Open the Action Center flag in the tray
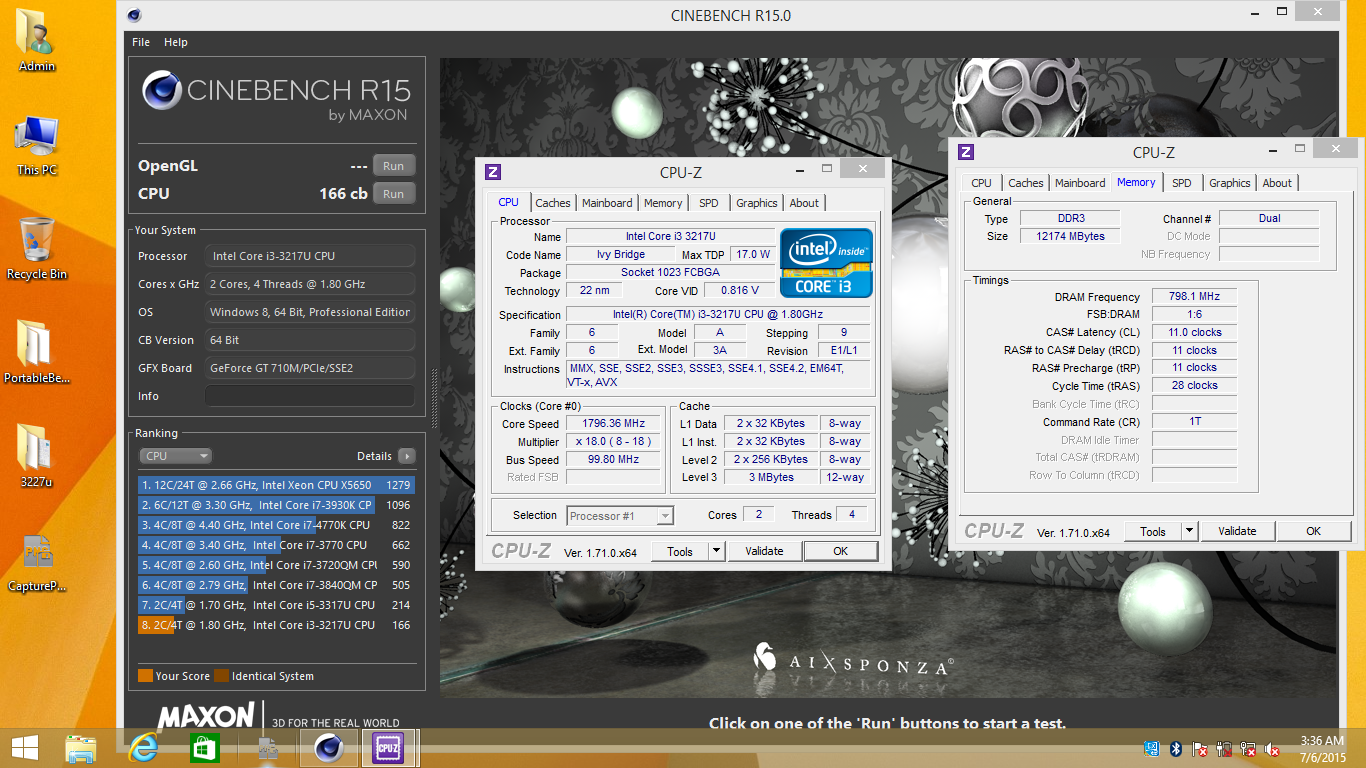 click(x=1200, y=749)
